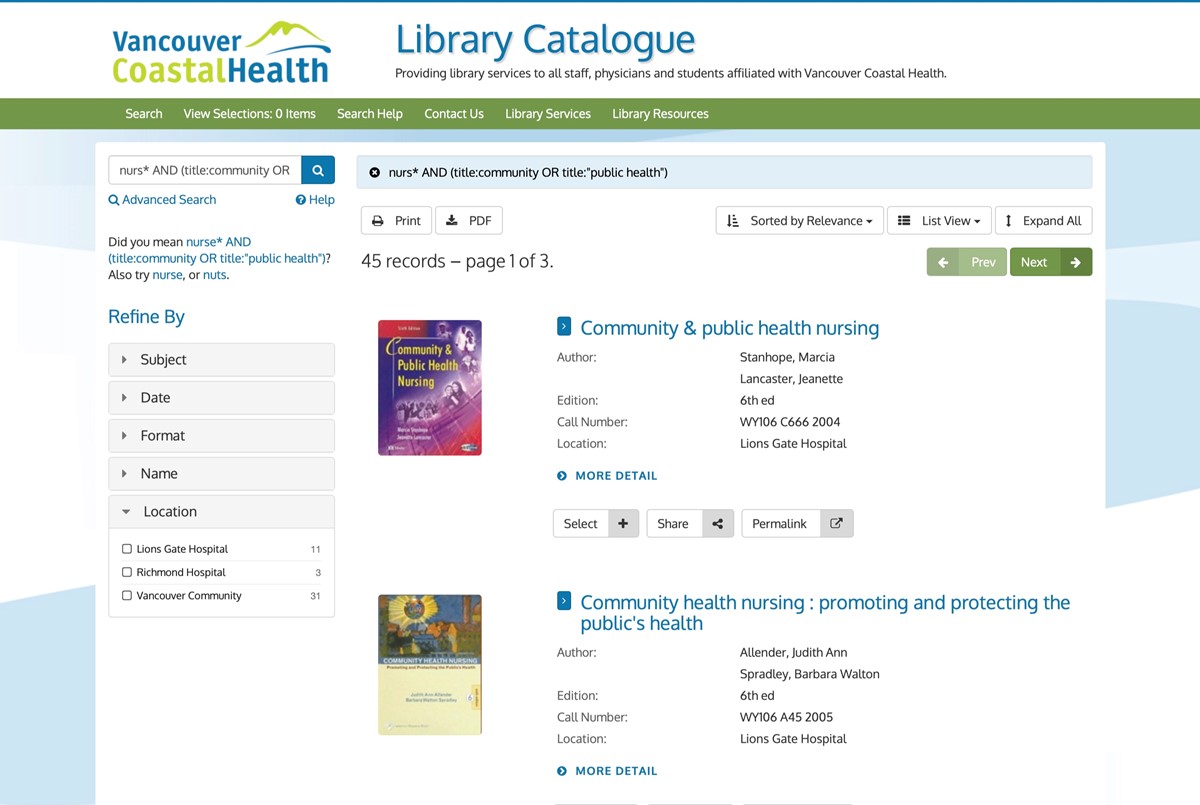Clear the search query with the X icon
1200x805 pixels.
point(375,173)
